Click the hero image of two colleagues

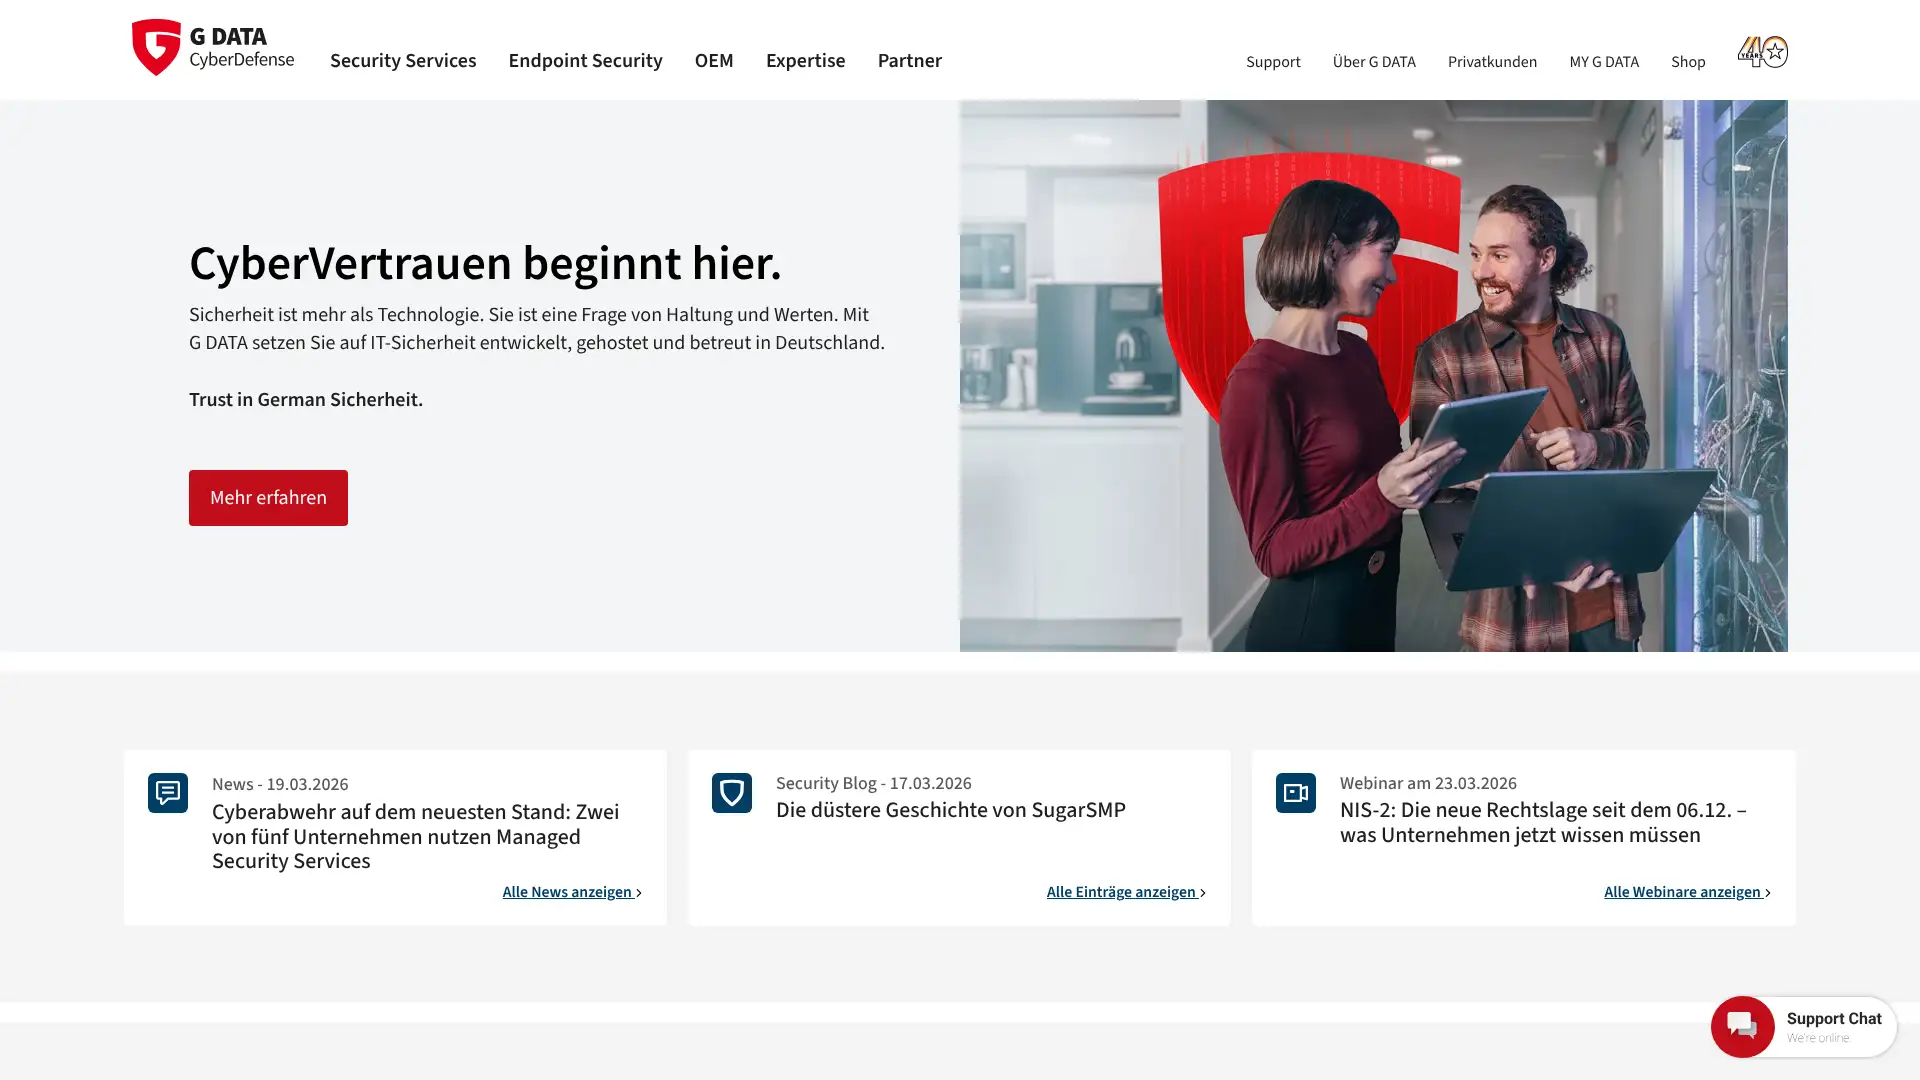1373,376
